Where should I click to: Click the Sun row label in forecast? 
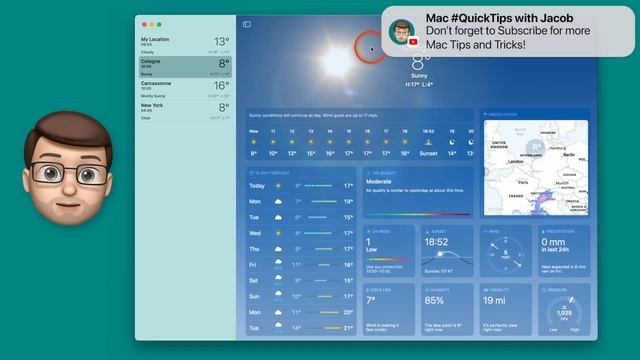[x=254, y=296]
